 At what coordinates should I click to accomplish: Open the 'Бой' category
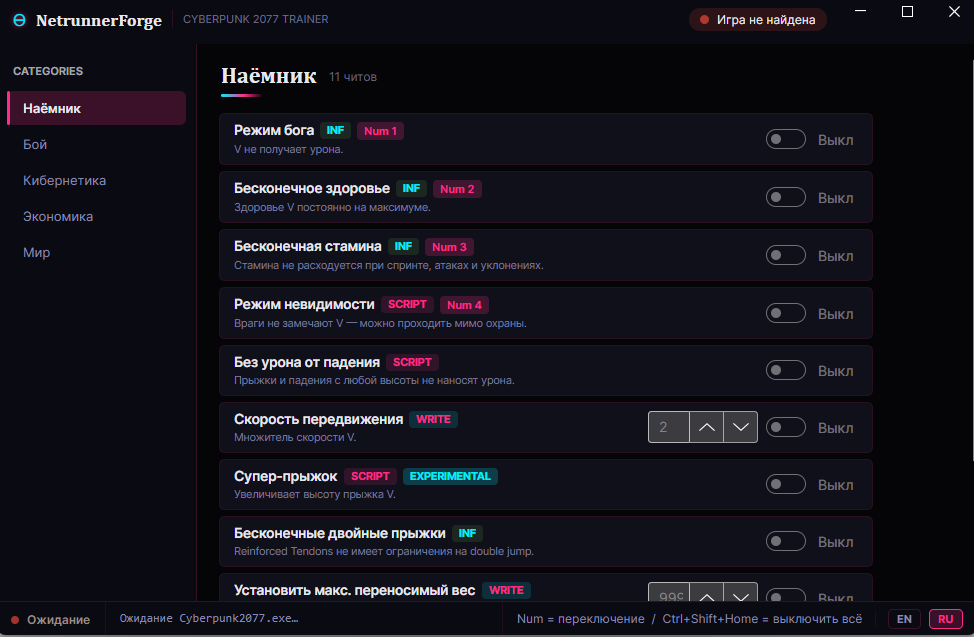96,144
